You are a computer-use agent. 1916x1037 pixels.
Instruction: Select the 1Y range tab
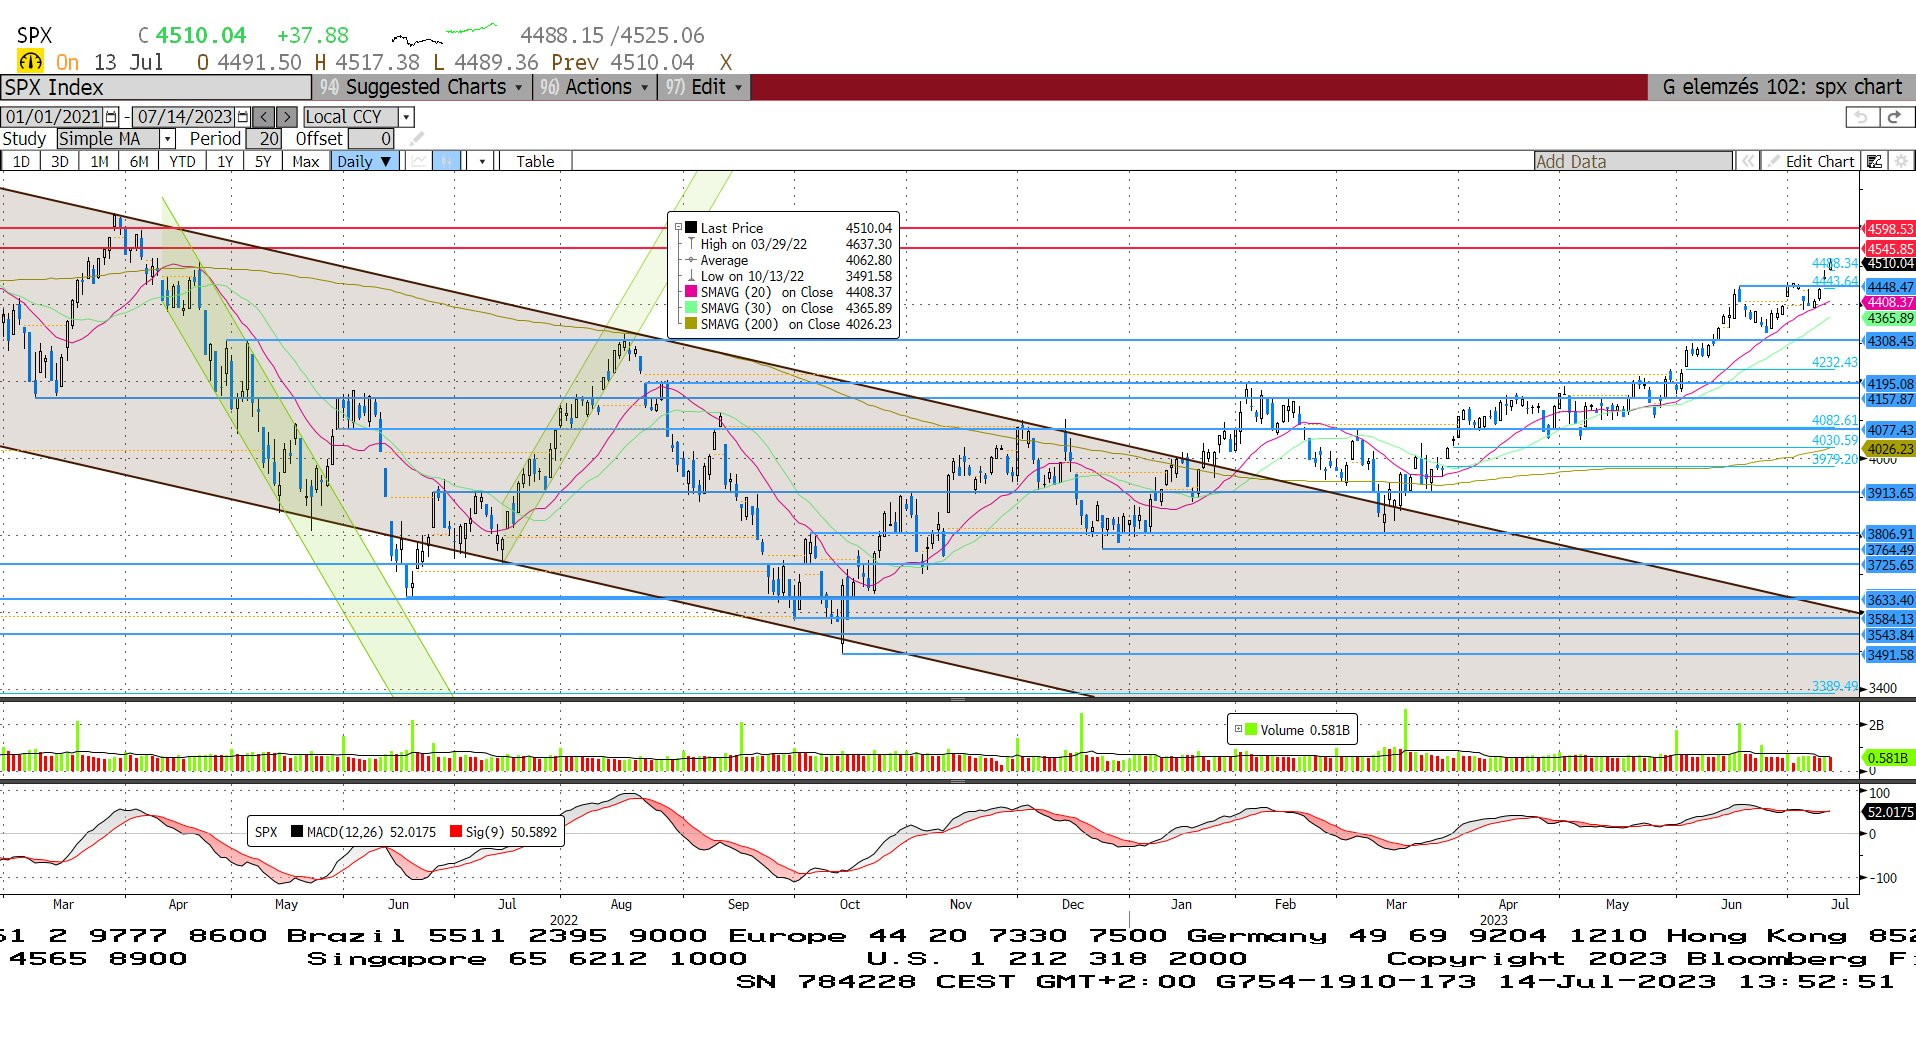tap(225, 161)
